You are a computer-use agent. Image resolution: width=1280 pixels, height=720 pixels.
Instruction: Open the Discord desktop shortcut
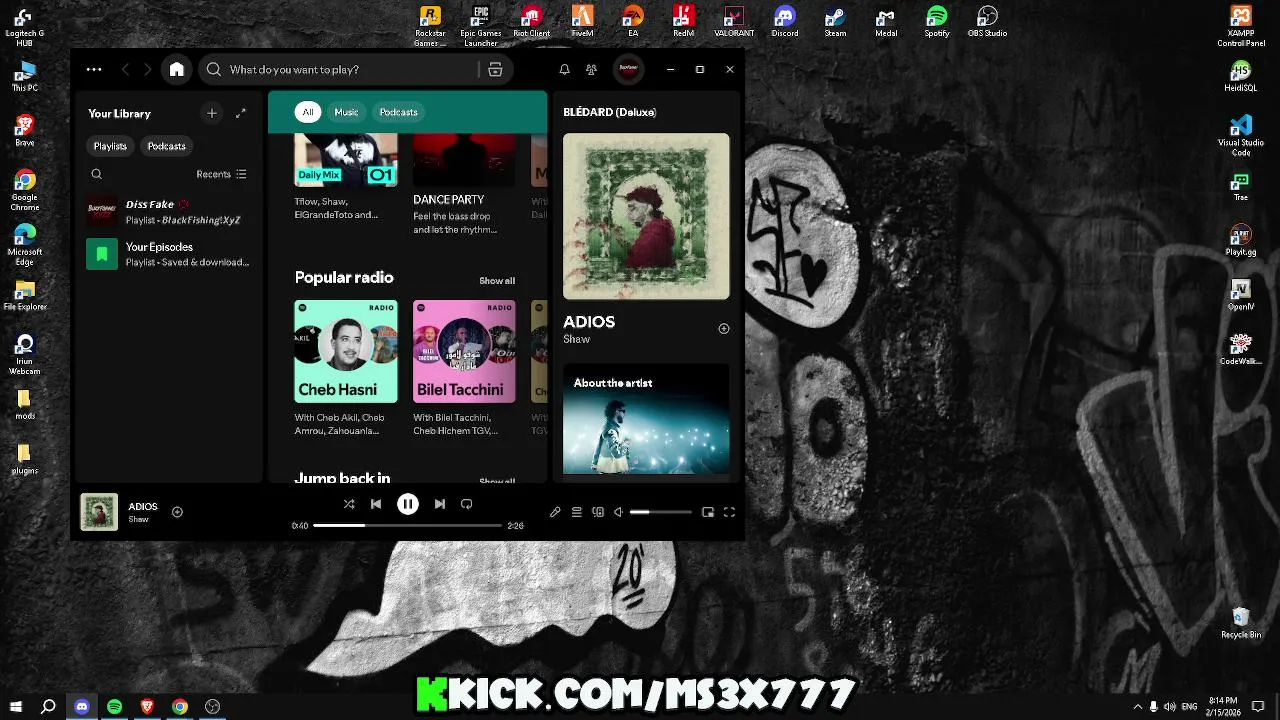pos(785,22)
